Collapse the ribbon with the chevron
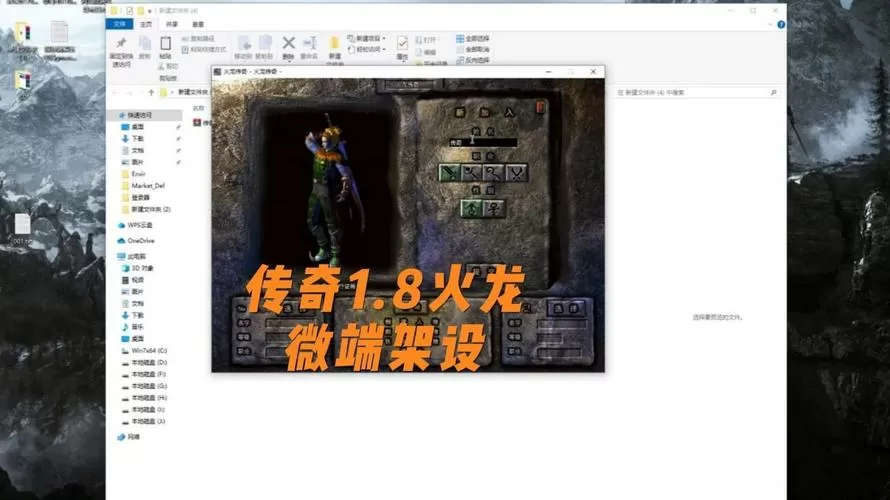This screenshot has width=890, height=500. point(770,24)
